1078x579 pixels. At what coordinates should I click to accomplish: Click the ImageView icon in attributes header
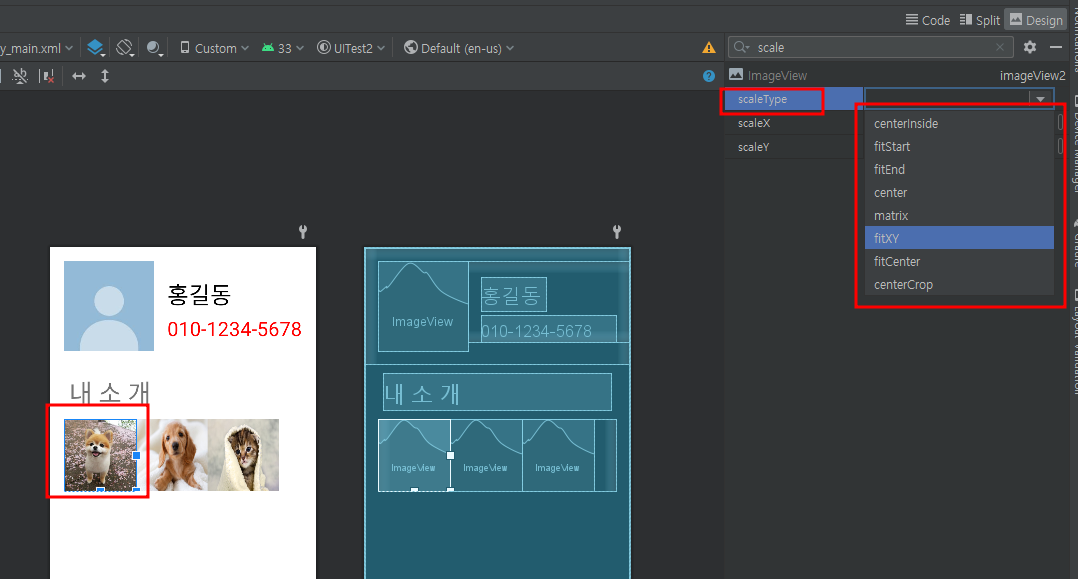736,74
